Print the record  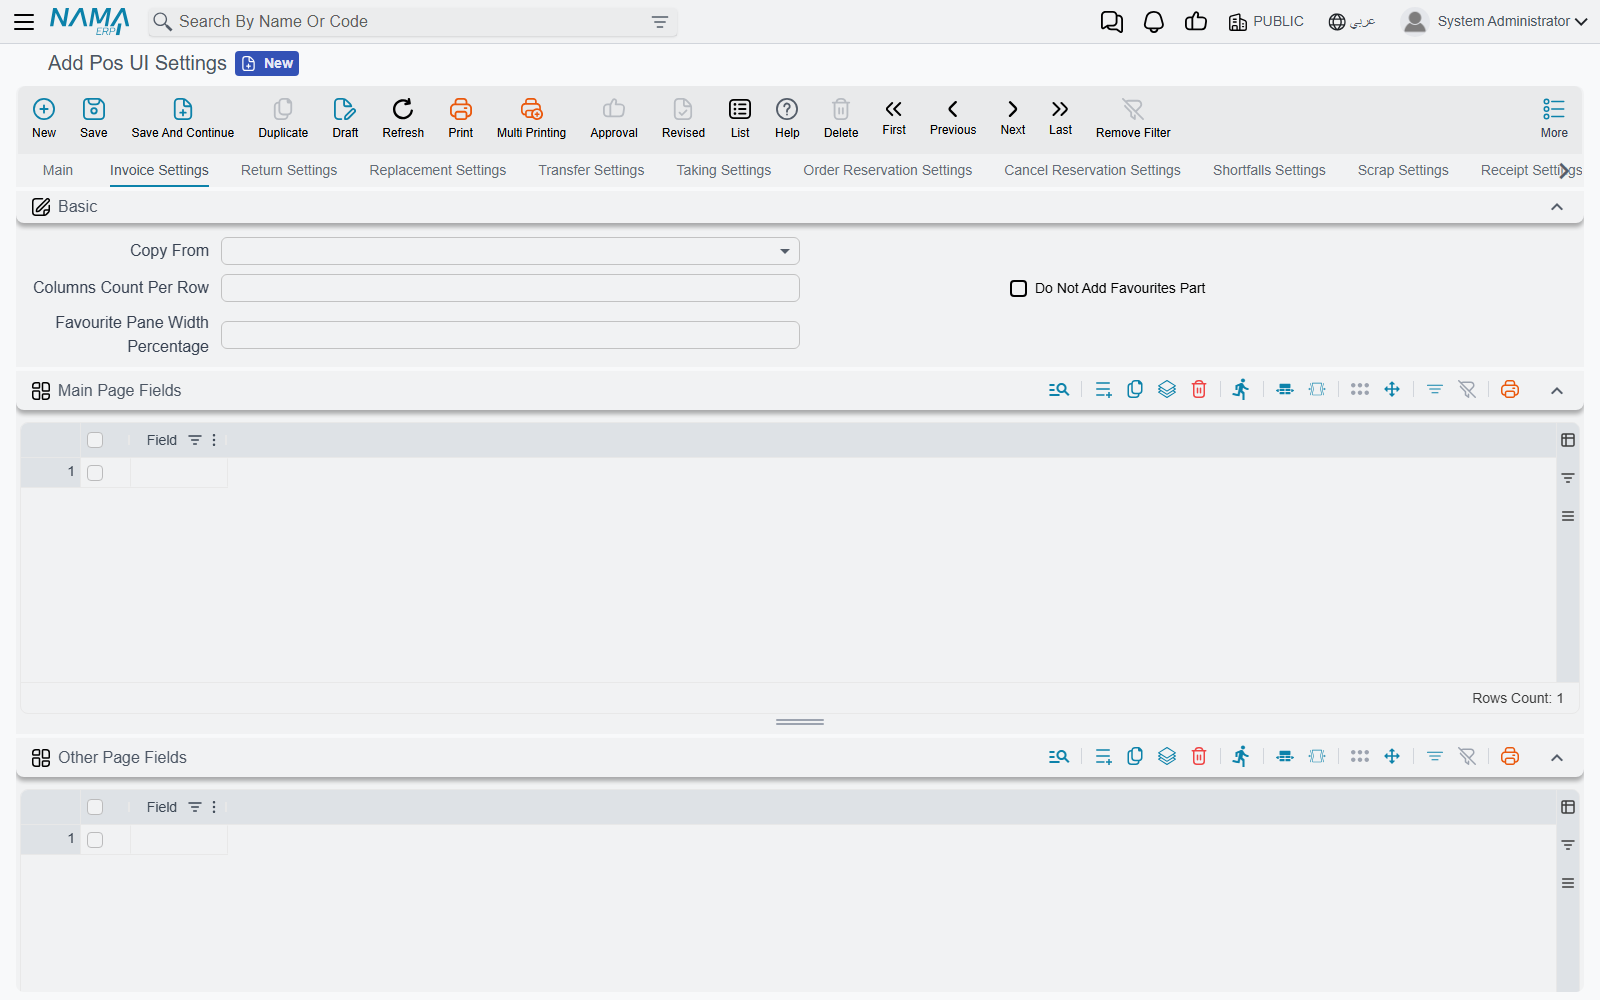point(461,118)
